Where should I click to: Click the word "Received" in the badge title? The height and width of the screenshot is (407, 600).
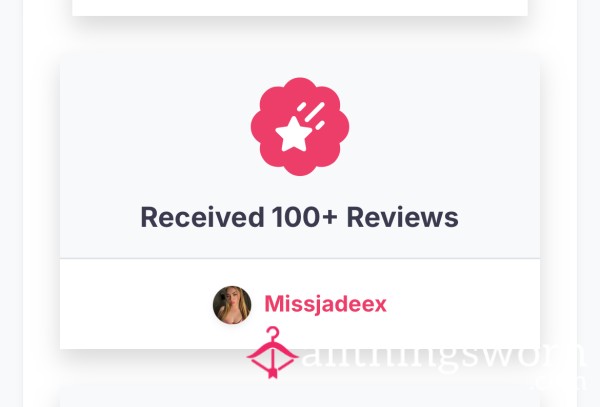coord(202,217)
